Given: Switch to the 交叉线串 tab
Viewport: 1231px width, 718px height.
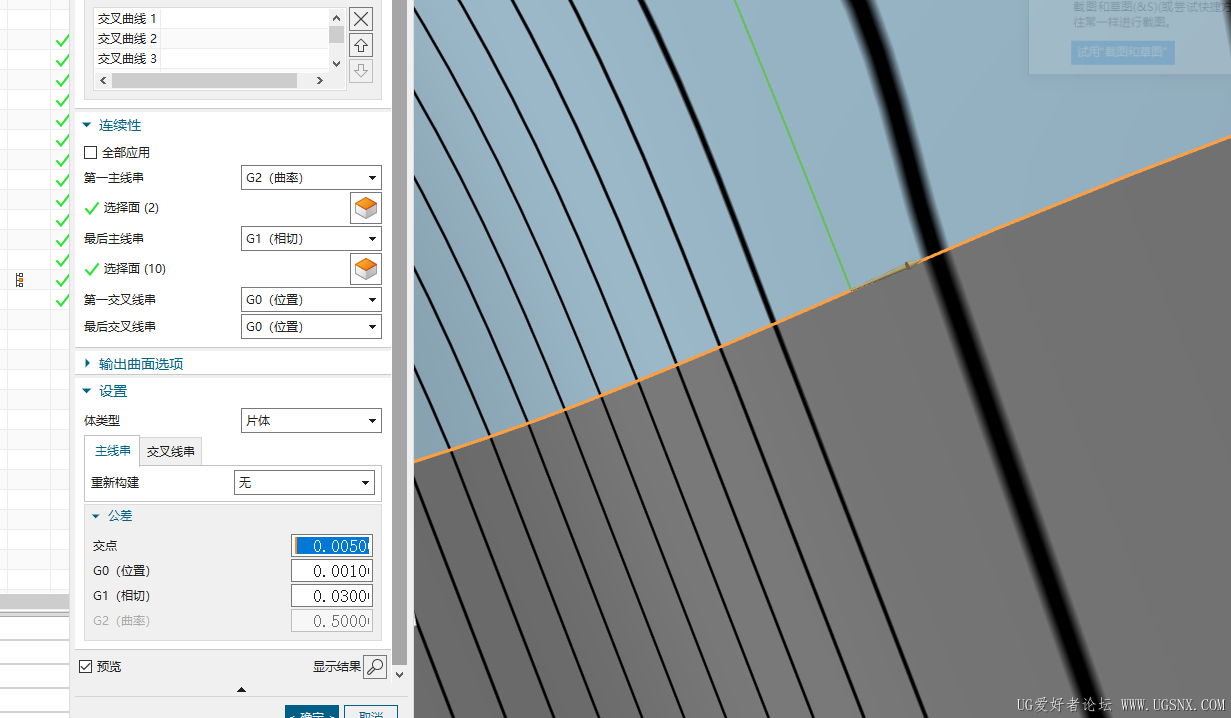Looking at the screenshot, I should 171,452.
